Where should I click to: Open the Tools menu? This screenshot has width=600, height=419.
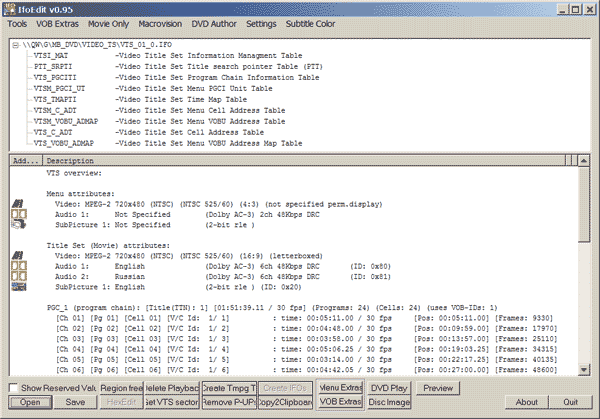pos(17,24)
